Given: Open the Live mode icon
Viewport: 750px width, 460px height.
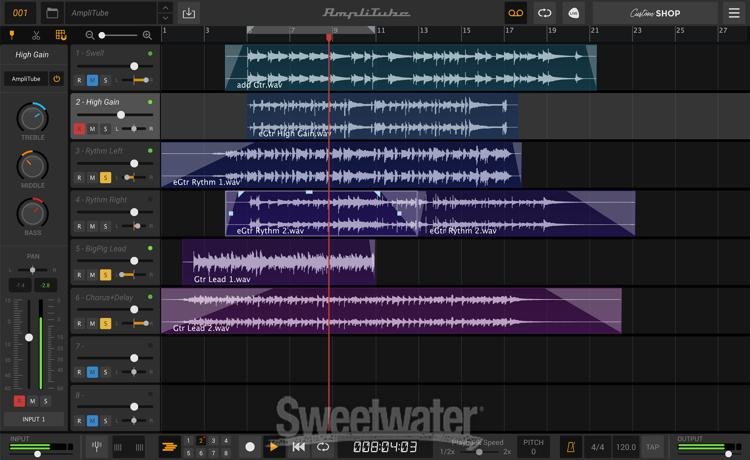Looking at the screenshot, I should 574,13.
